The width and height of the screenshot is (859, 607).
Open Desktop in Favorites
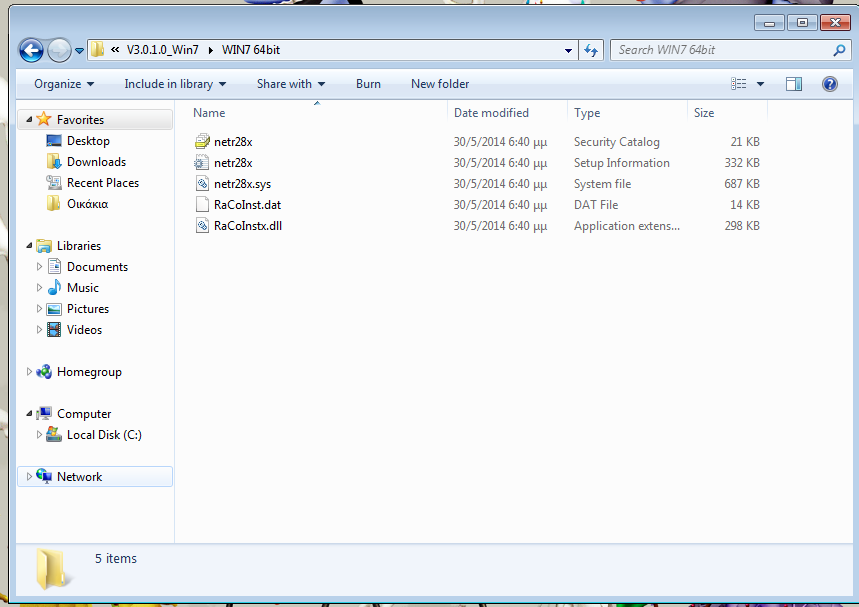88,141
